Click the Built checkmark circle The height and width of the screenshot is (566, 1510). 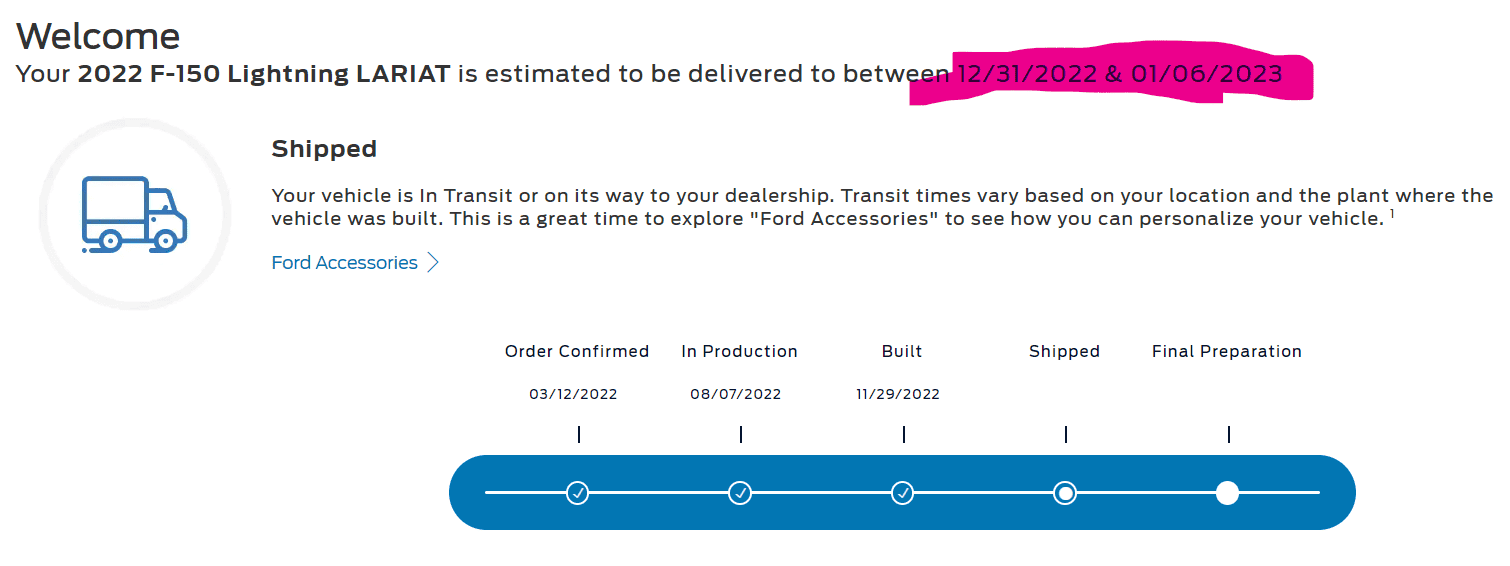(x=903, y=493)
